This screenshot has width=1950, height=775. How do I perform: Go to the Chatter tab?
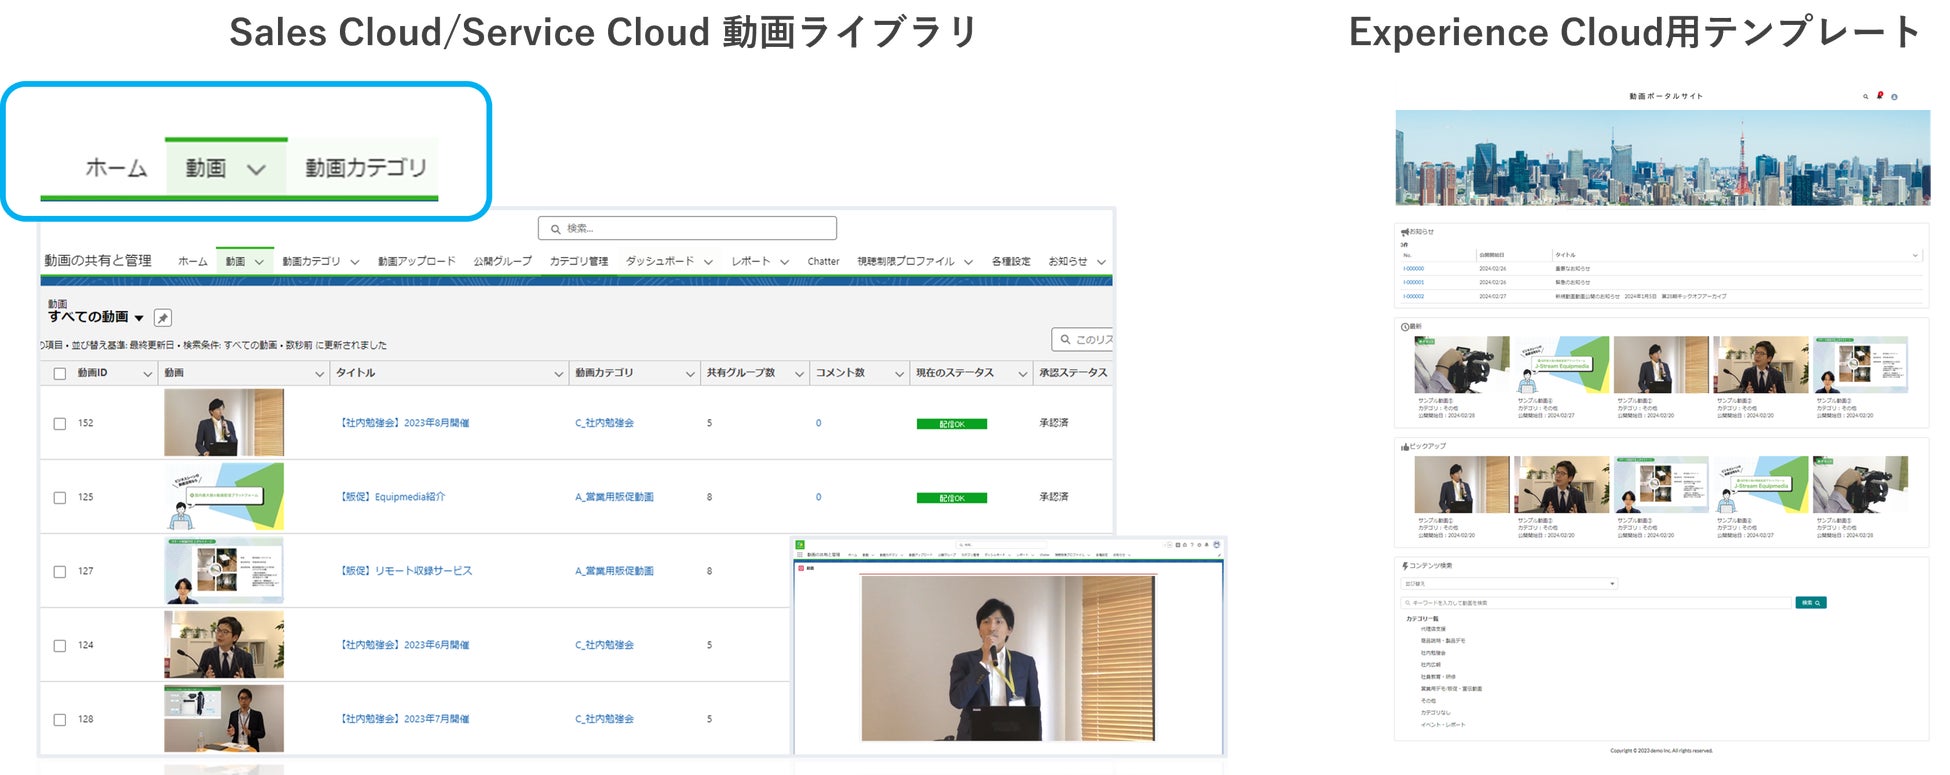point(823,262)
